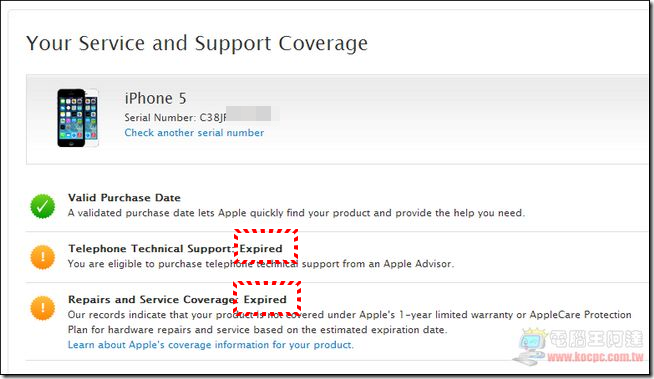Click the watermark computer mascot logo
Image resolution: width=654 pixels, height=379 pixels.
530,346
